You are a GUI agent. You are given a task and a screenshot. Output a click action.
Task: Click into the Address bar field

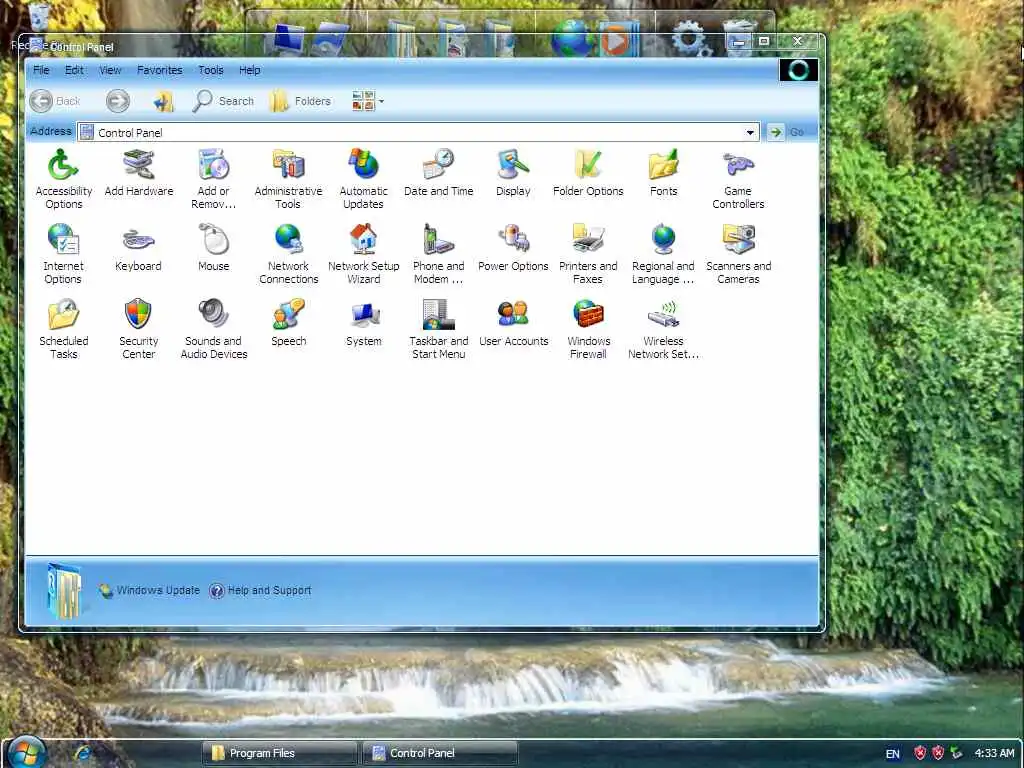(x=418, y=133)
